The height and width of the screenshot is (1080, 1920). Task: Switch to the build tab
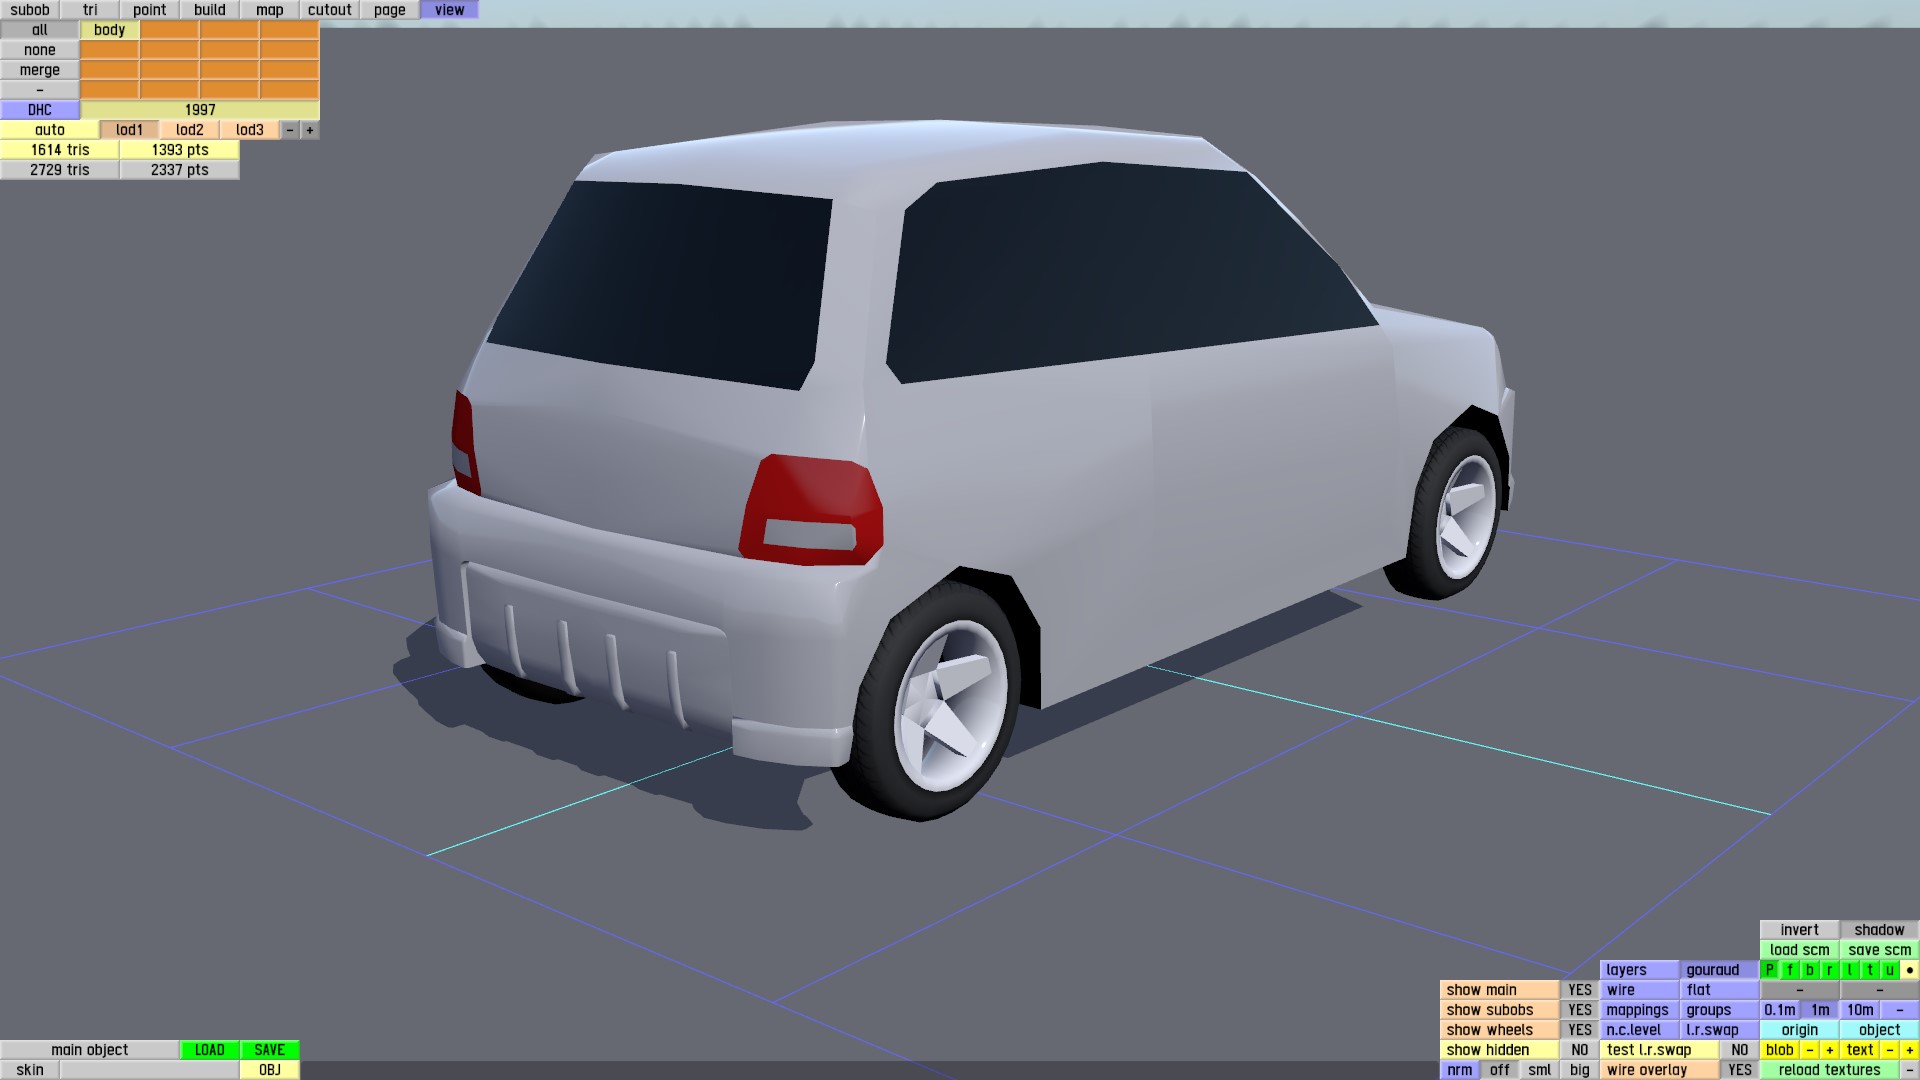tap(209, 10)
